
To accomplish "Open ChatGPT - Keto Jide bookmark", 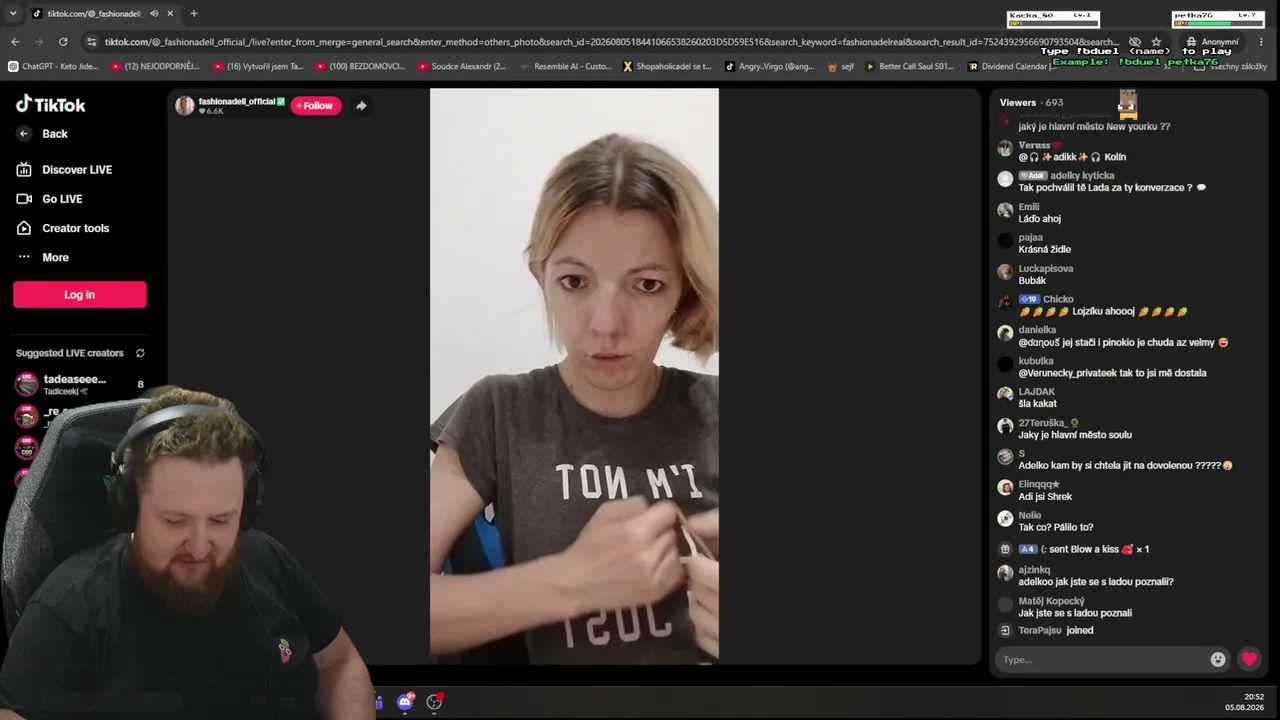I will (53, 67).
